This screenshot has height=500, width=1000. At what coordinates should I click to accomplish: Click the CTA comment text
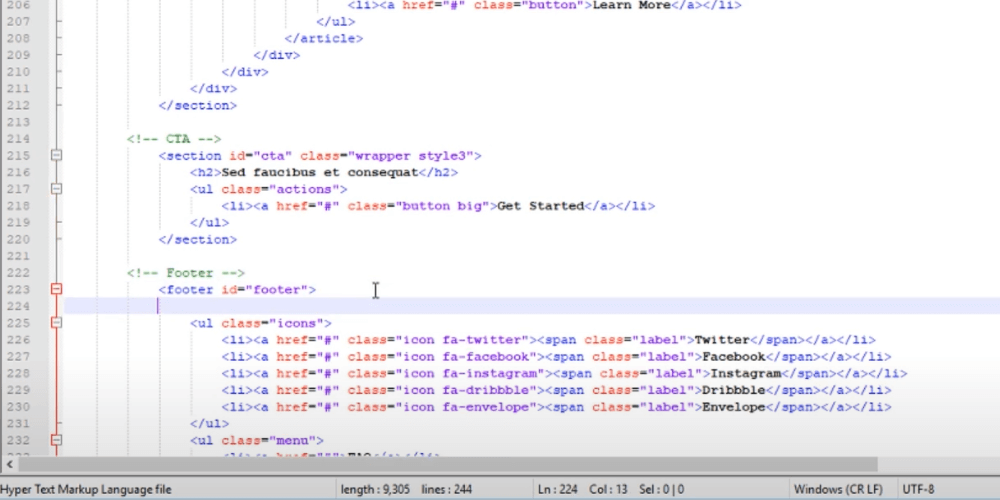[x=173, y=138]
